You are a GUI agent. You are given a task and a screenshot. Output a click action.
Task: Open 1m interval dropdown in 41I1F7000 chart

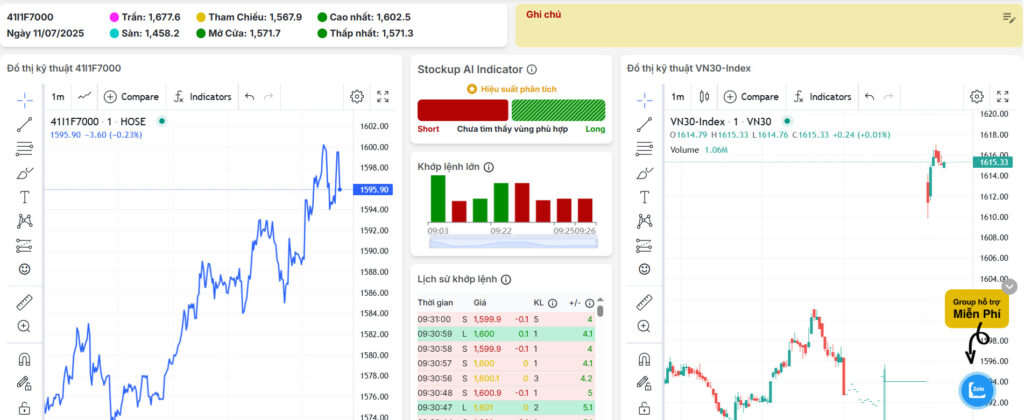click(x=58, y=97)
